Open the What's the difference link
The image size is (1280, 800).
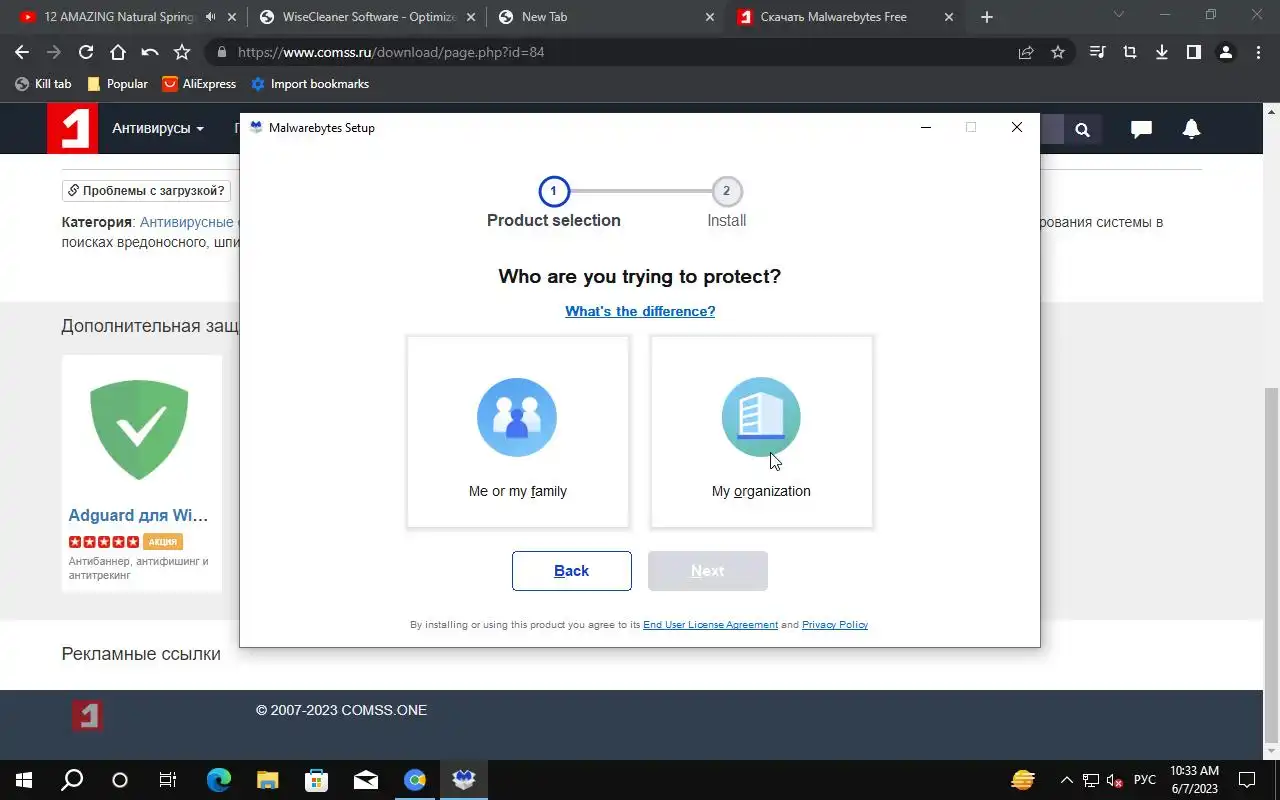pos(640,311)
